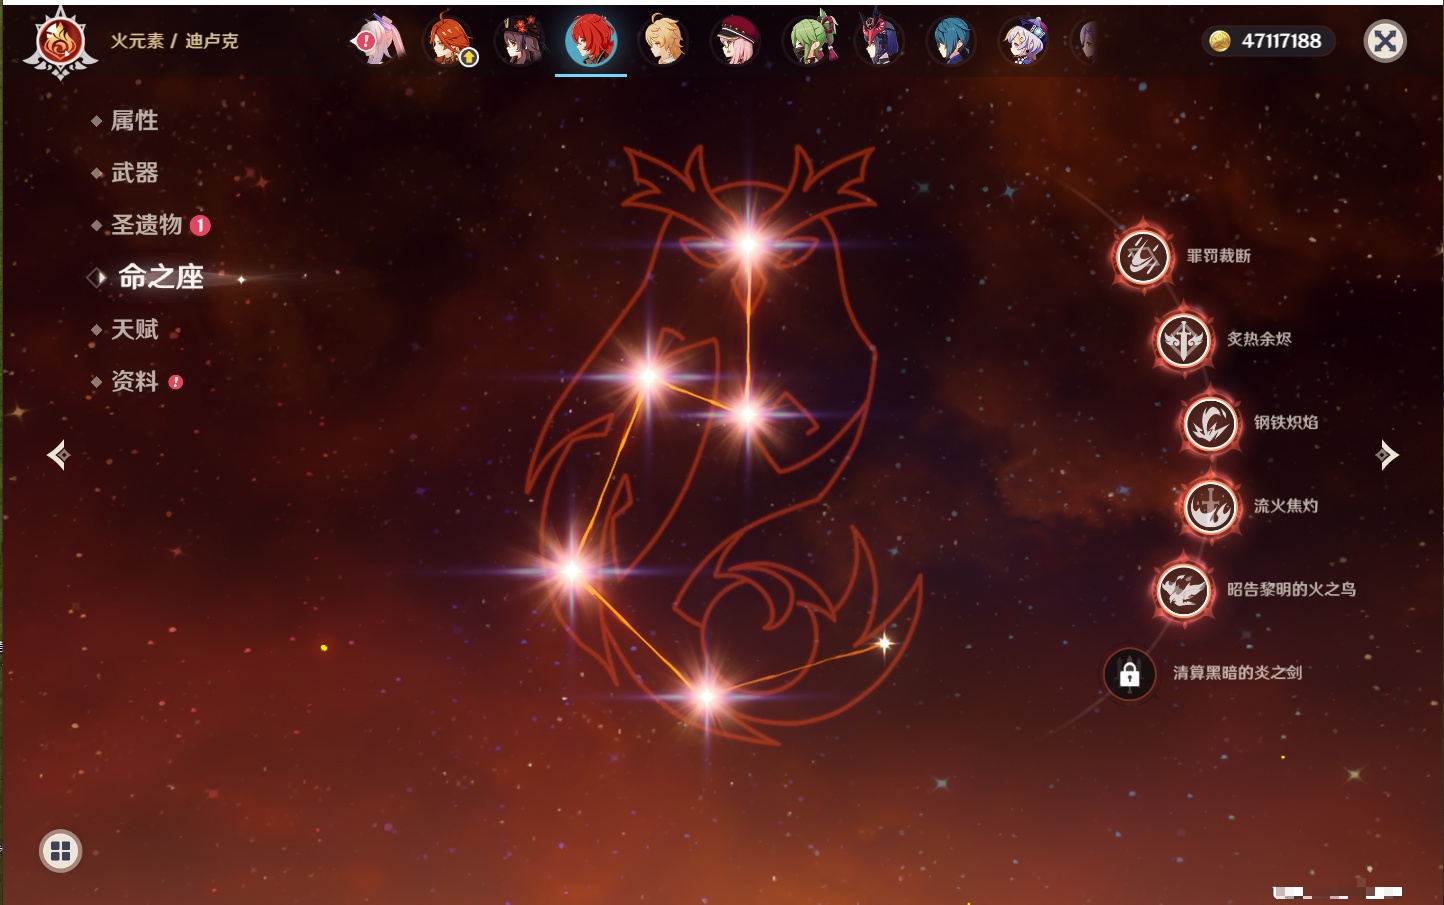1444x905 pixels.
Task: Switch to the blond-haired character avatar
Action: point(663,41)
